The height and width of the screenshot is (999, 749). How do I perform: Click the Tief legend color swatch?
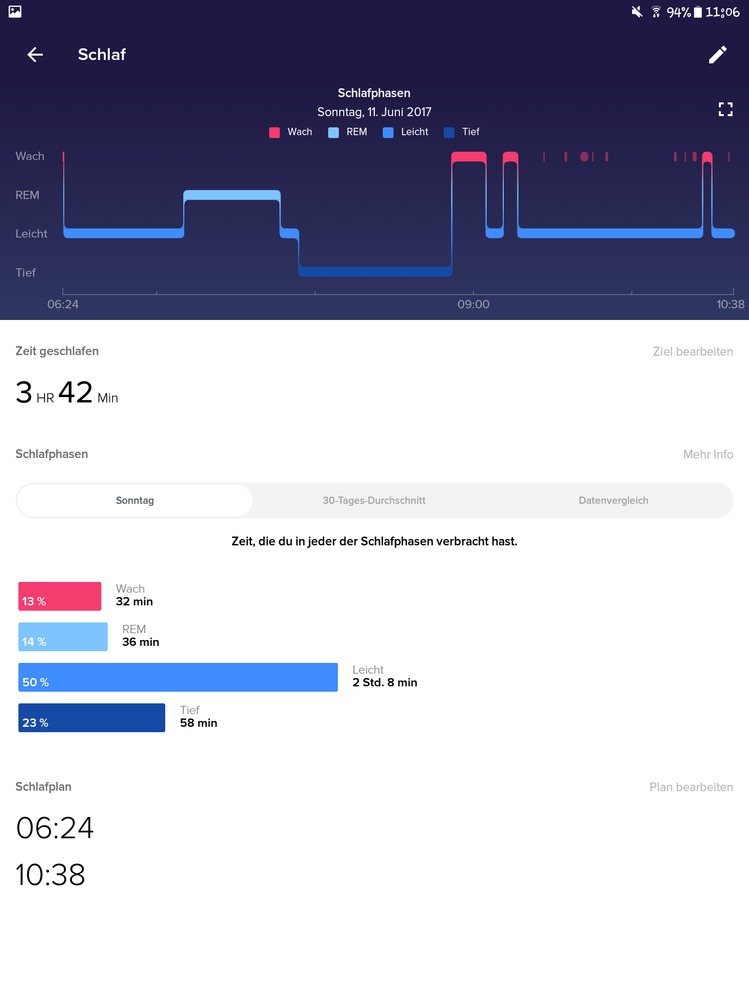point(448,132)
